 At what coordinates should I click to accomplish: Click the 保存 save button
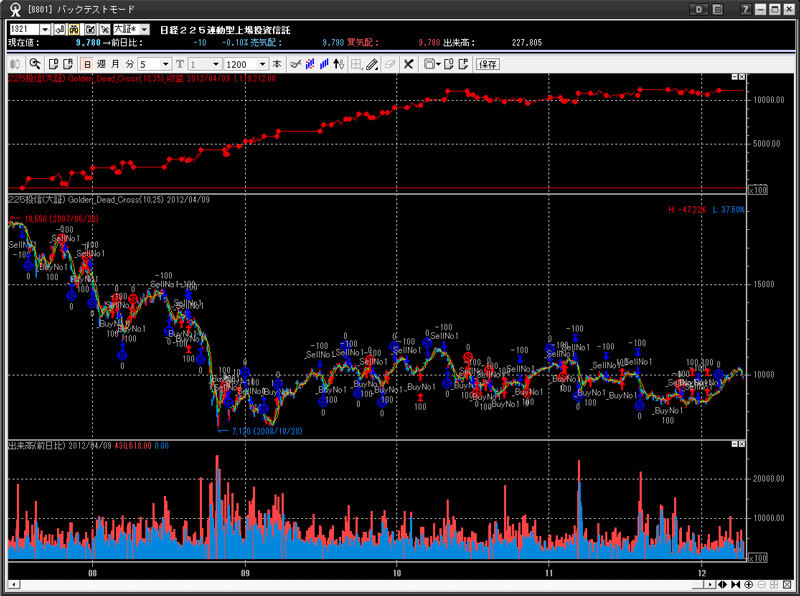click(x=487, y=64)
